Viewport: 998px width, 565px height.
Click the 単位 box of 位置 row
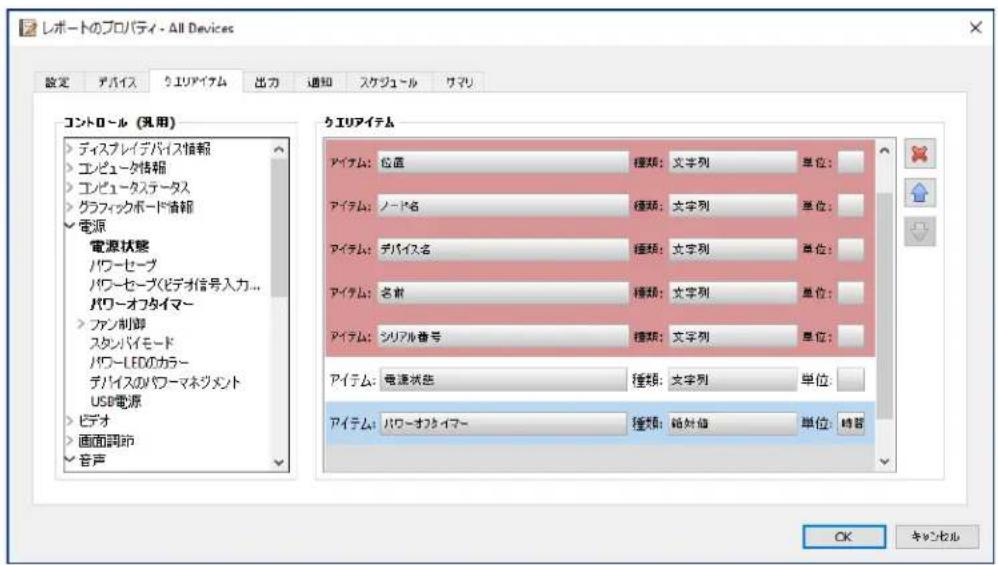(850, 162)
